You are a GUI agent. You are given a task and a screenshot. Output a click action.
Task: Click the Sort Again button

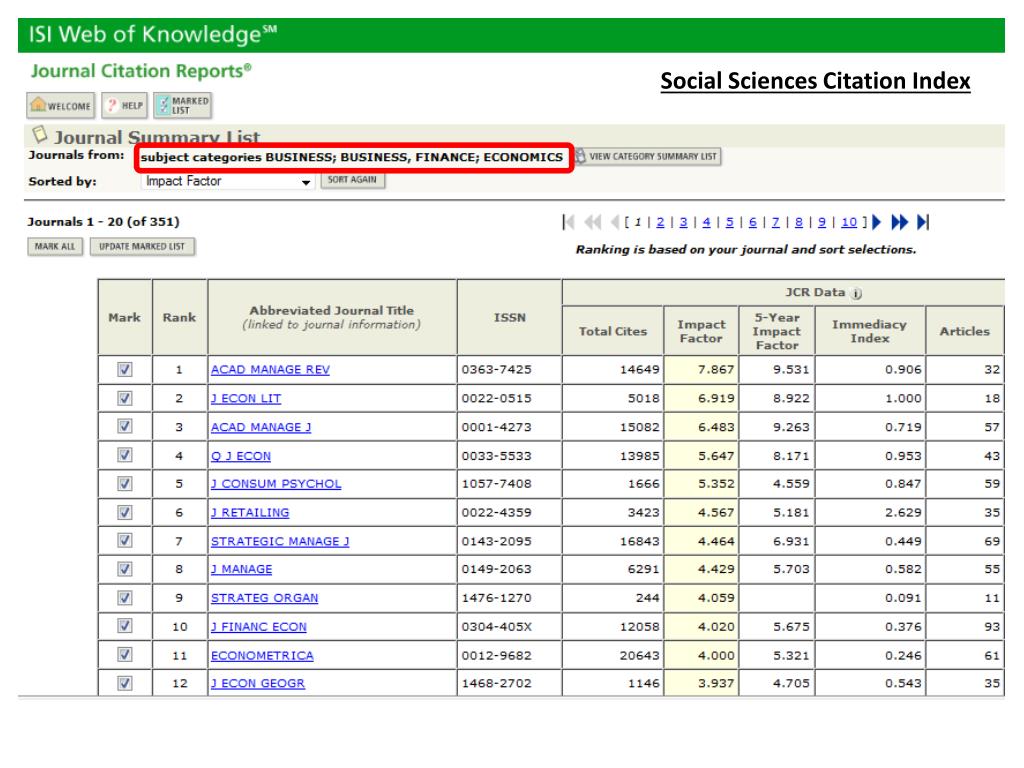coord(353,180)
